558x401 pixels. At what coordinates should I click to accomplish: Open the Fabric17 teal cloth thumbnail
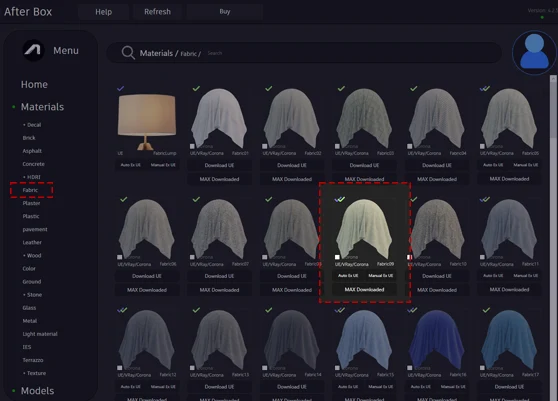pos(509,340)
